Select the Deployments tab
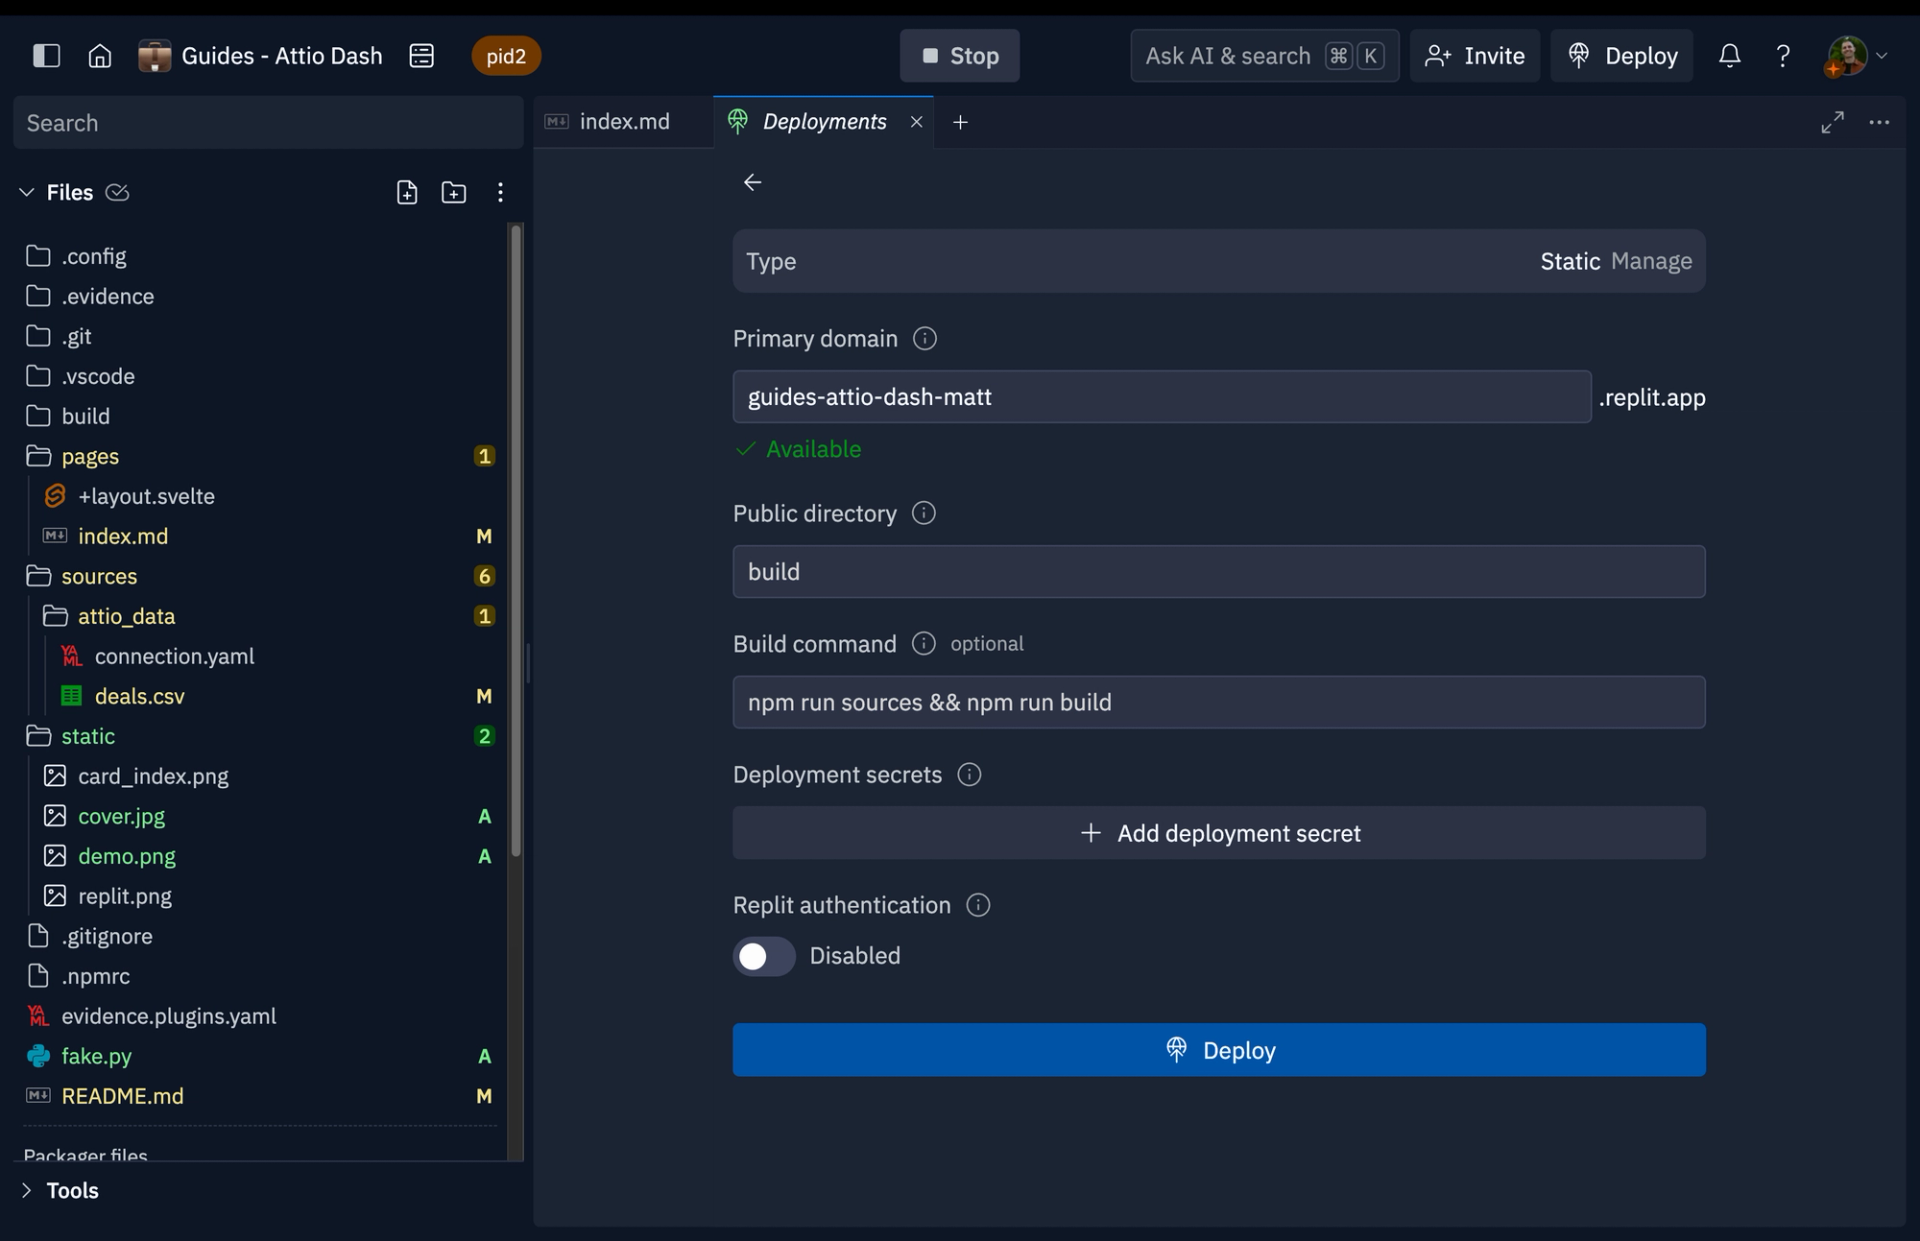 pyautogui.click(x=824, y=119)
